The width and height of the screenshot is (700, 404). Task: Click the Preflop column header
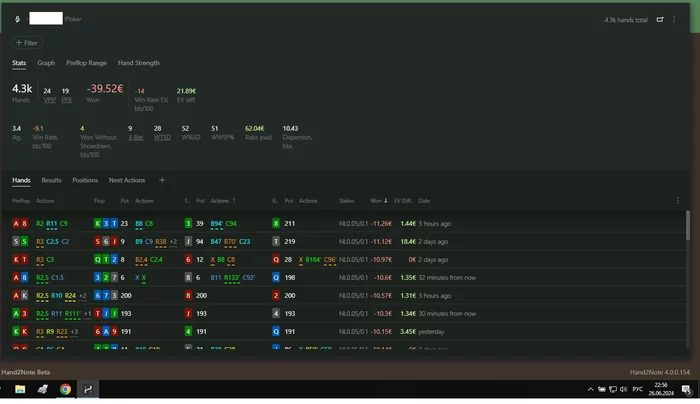pyautogui.click(x=21, y=201)
